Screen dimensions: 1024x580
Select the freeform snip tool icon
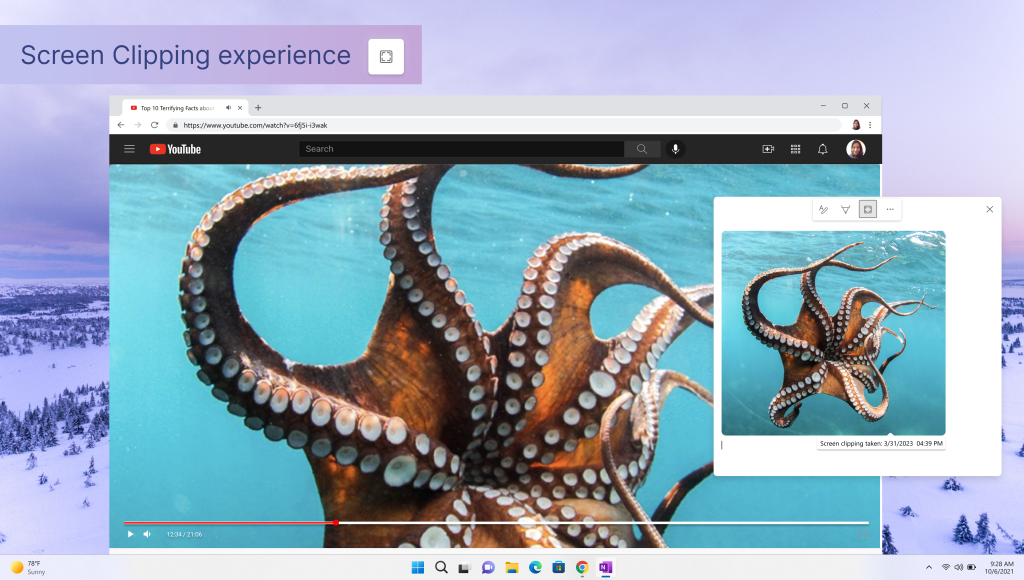(845, 210)
